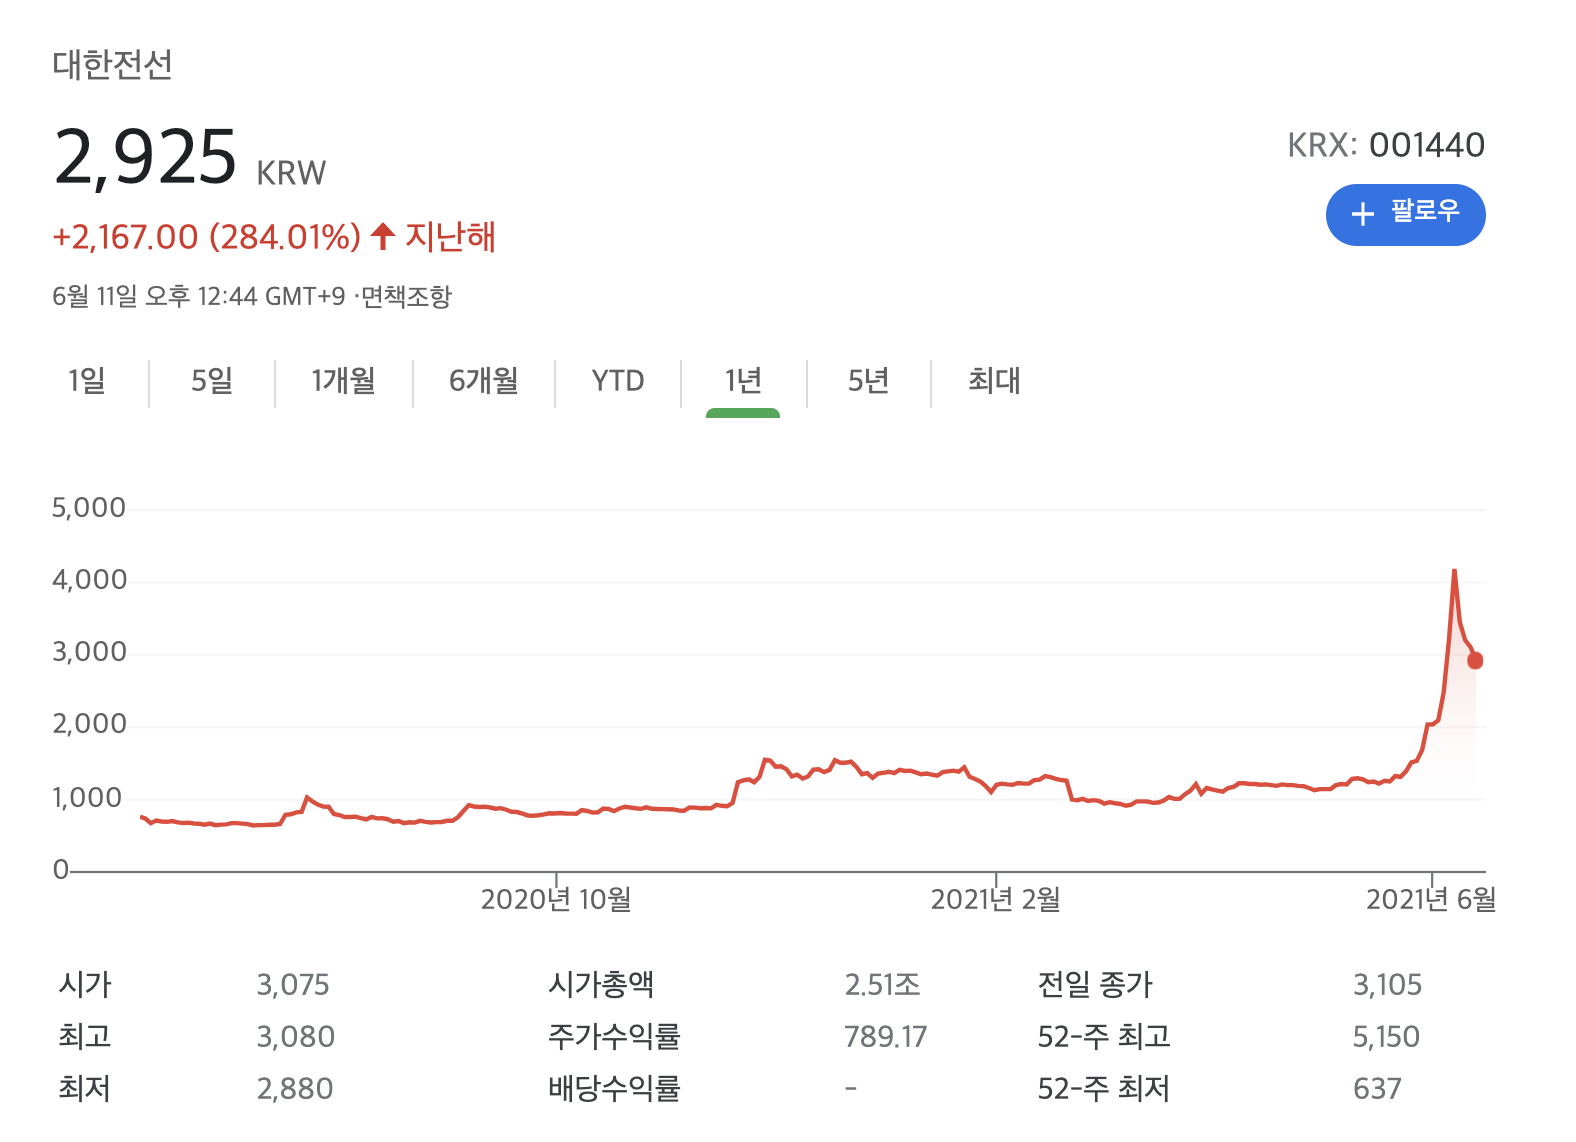Click the 시가총액 label

pyautogui.click(x=601, y=984)
